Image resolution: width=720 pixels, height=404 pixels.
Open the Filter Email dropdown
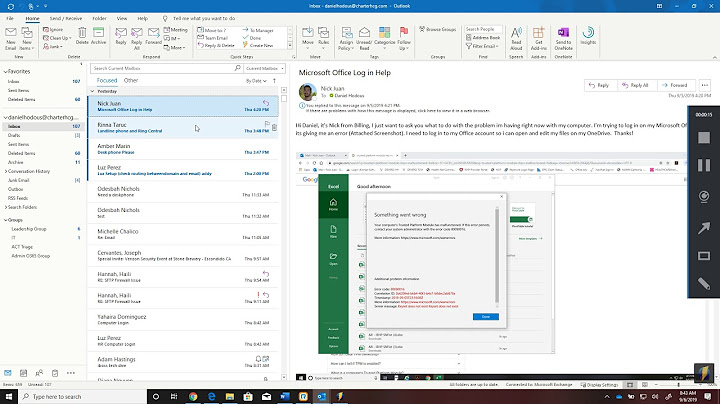pyautogui.click(x=483, y=46)
